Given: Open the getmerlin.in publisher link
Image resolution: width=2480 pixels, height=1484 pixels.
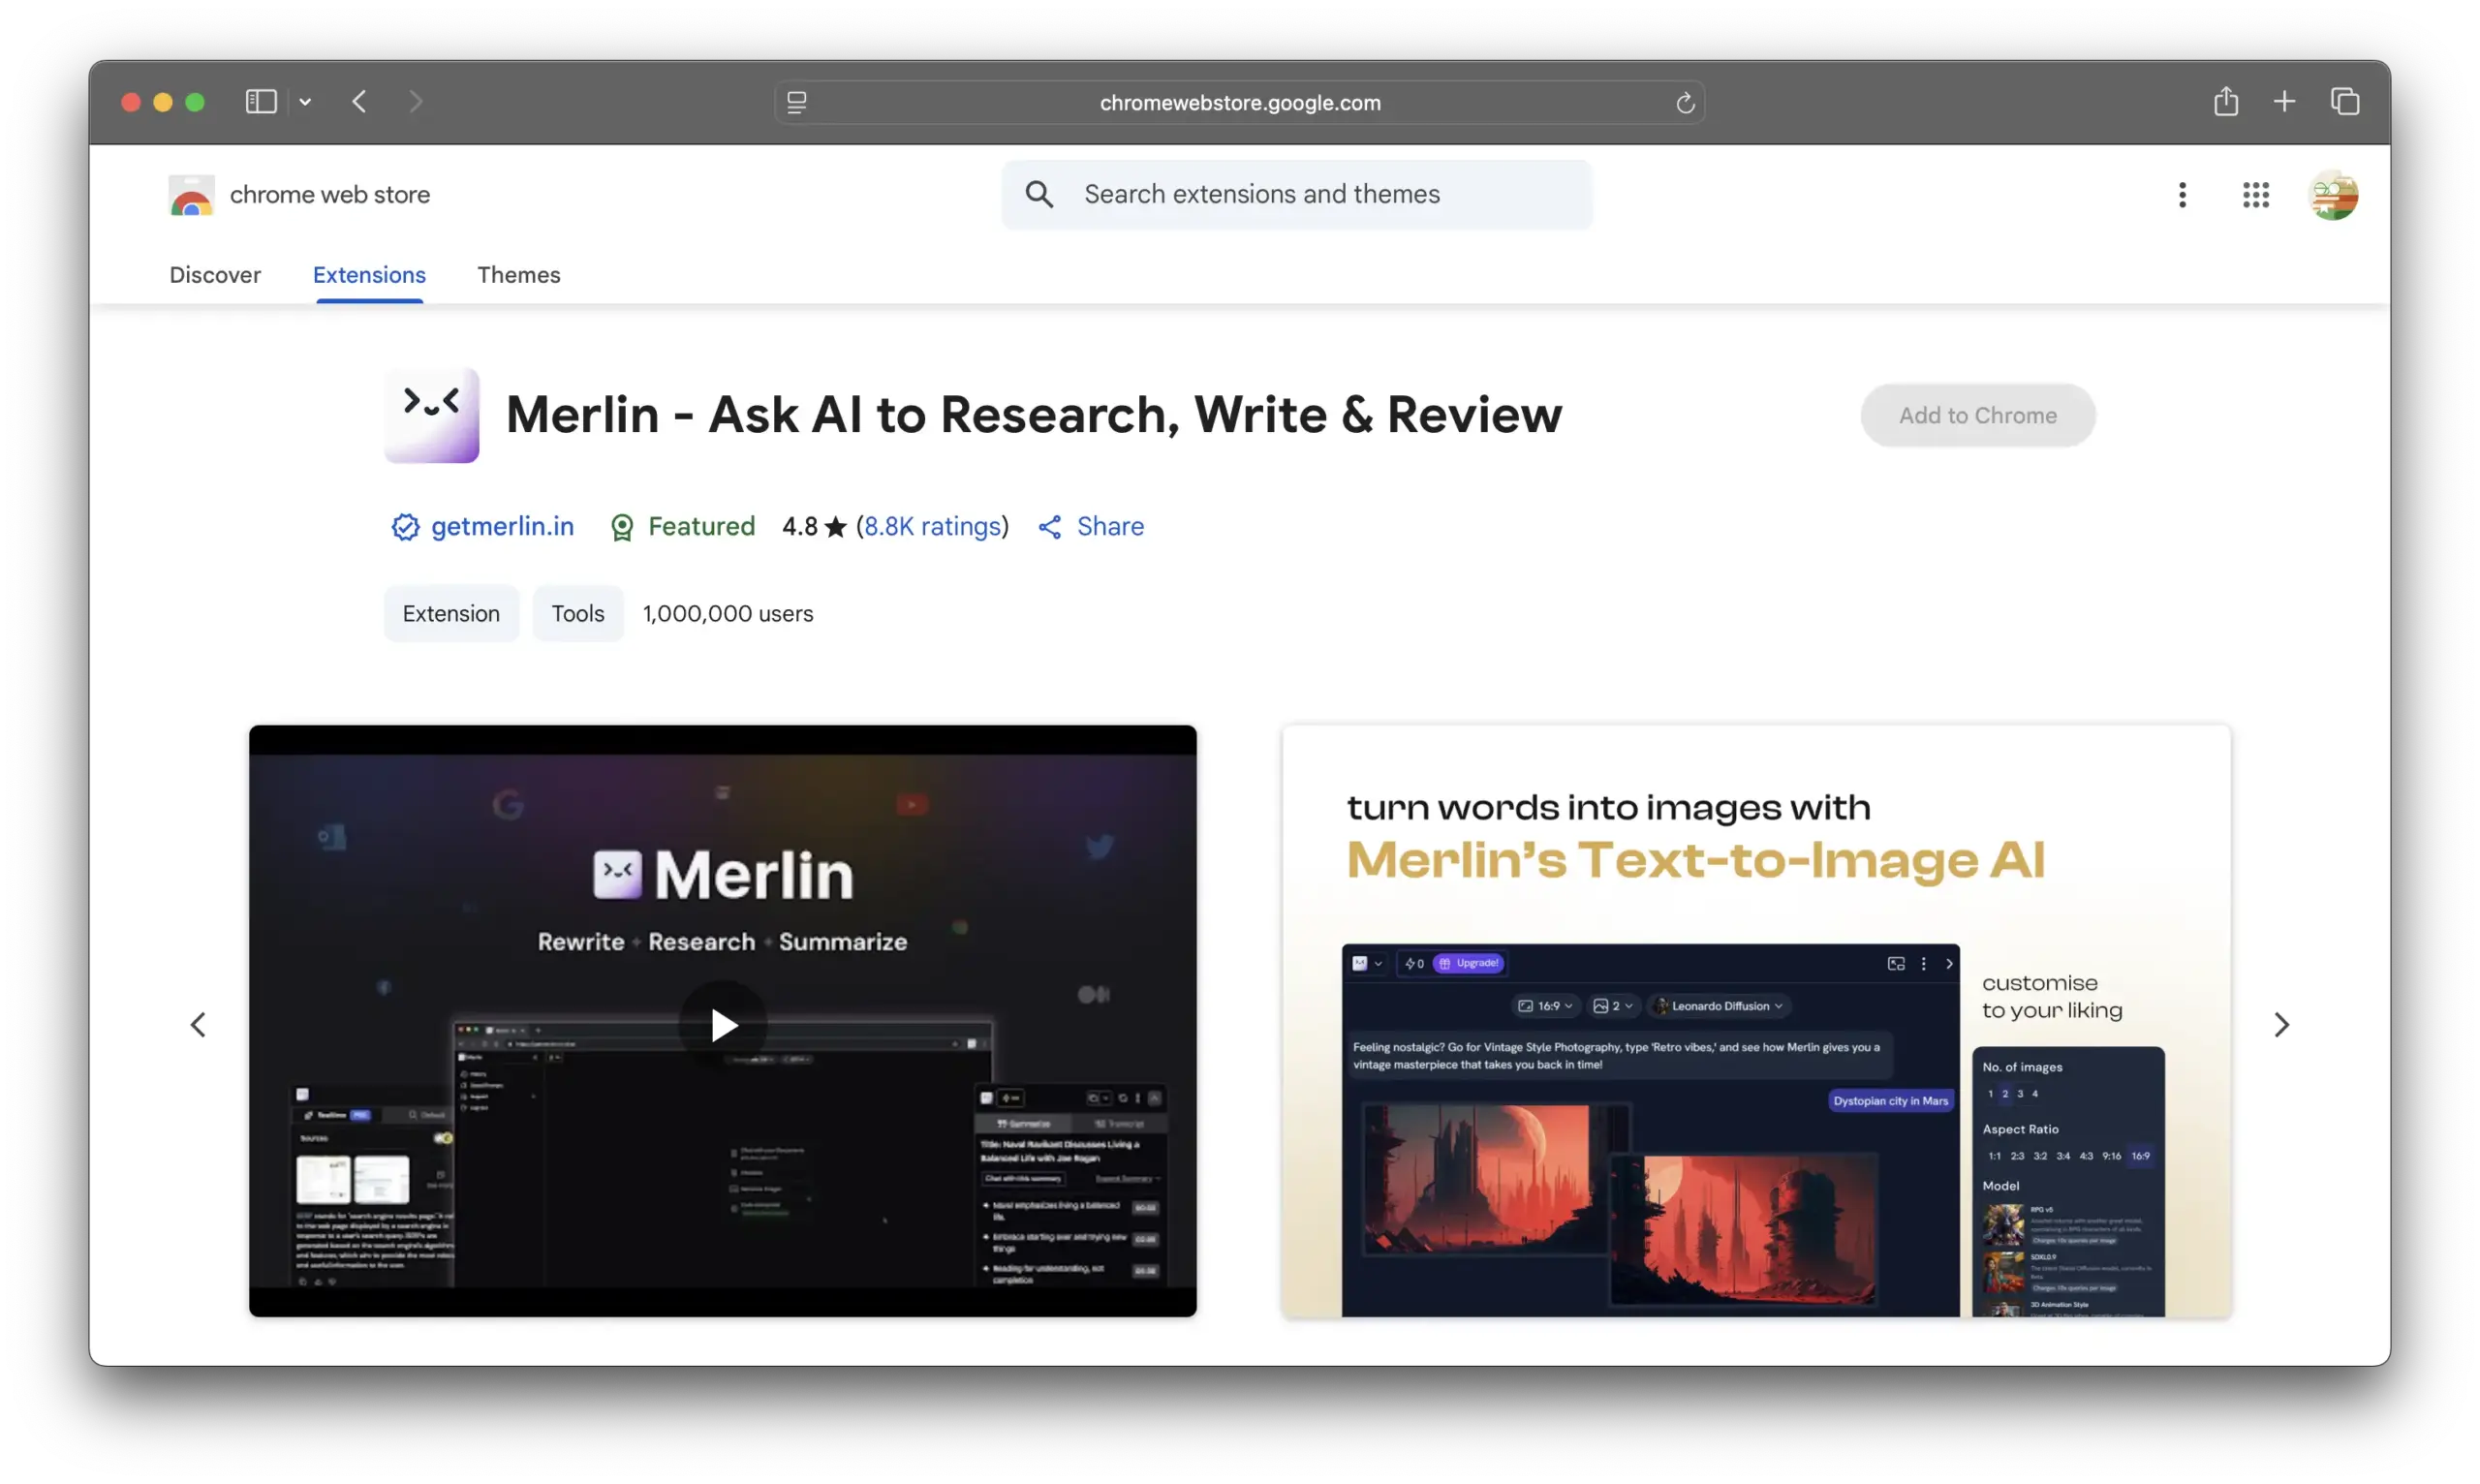Looking at the screenshot, I should click(x=502, y=526).
